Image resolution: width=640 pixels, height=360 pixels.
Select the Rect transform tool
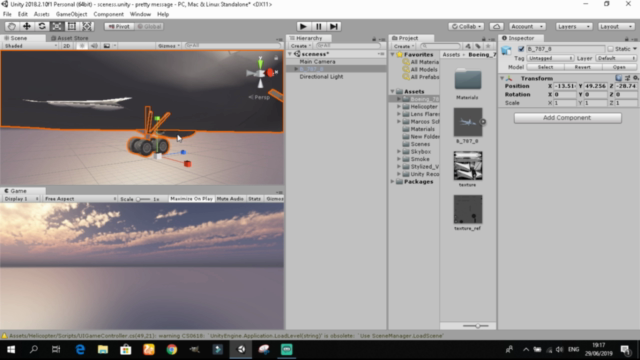pos(72,27)
